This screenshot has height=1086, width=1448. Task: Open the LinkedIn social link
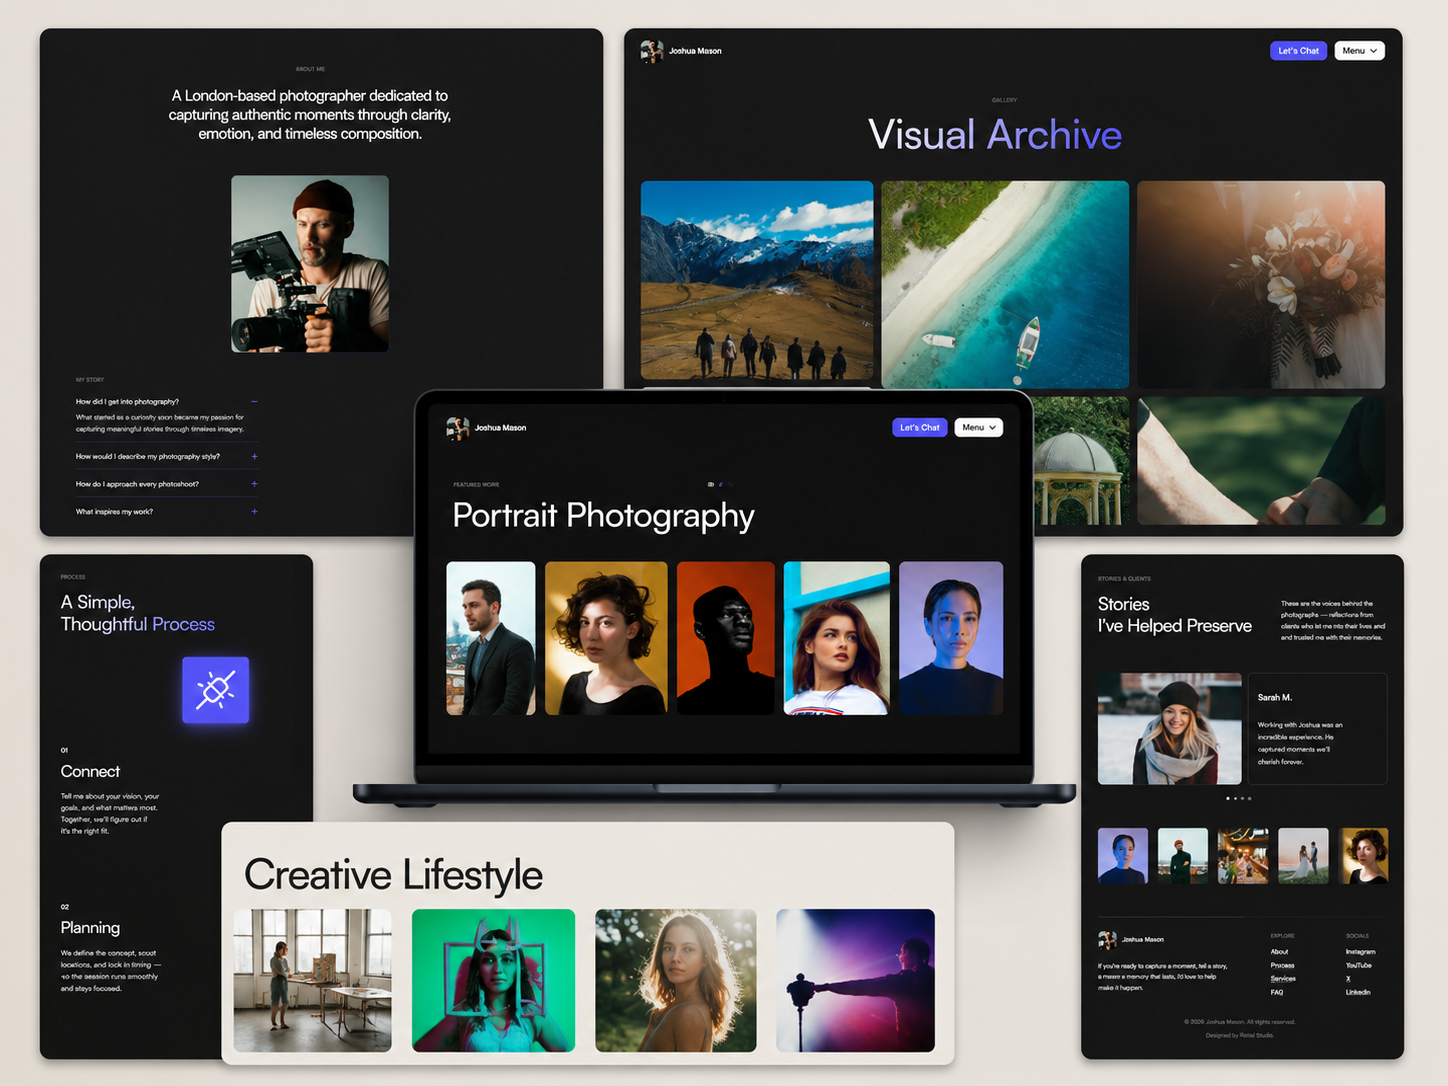pos(1358,992)
